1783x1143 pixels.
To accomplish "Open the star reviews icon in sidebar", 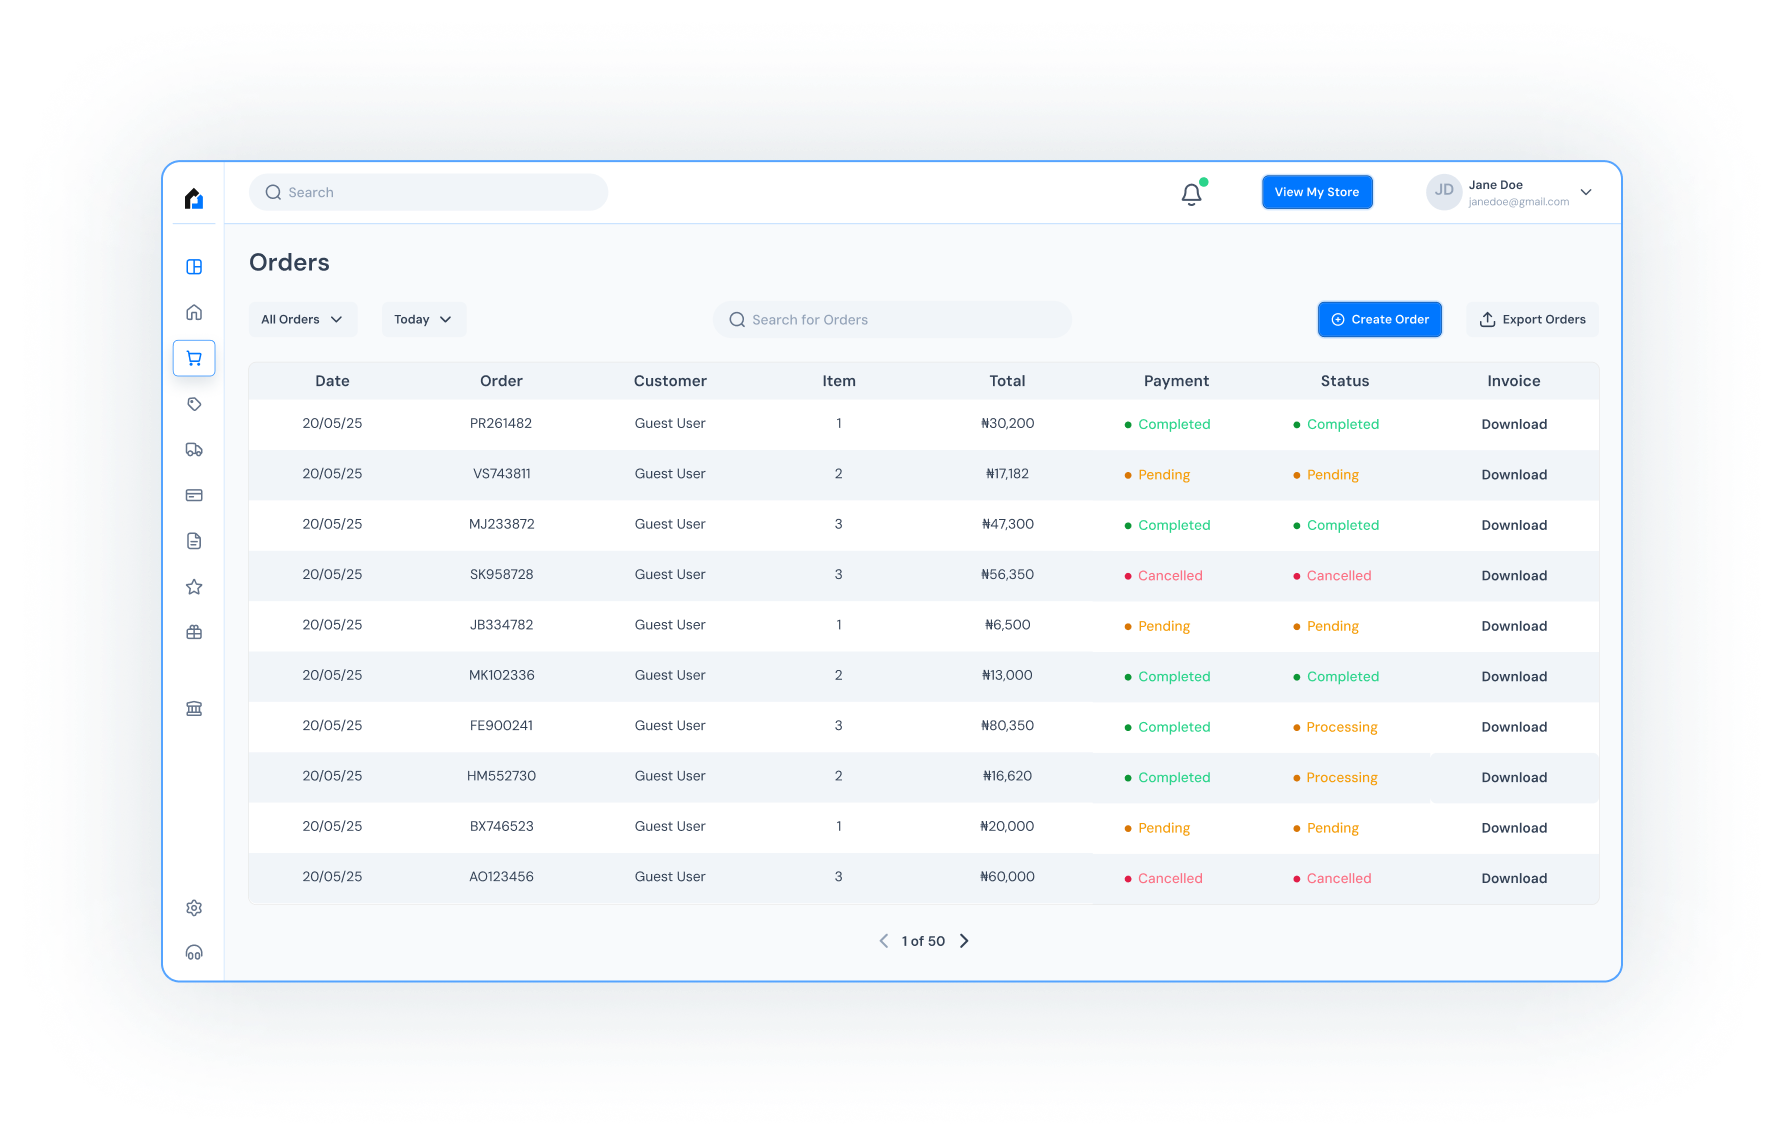I will [194, 587].
